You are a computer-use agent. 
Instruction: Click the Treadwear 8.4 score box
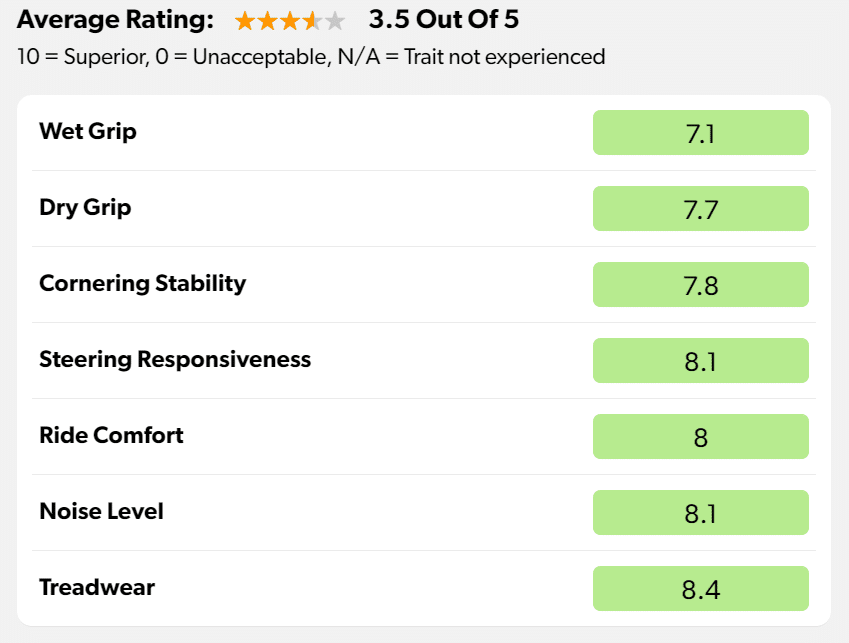pos(700,589)
